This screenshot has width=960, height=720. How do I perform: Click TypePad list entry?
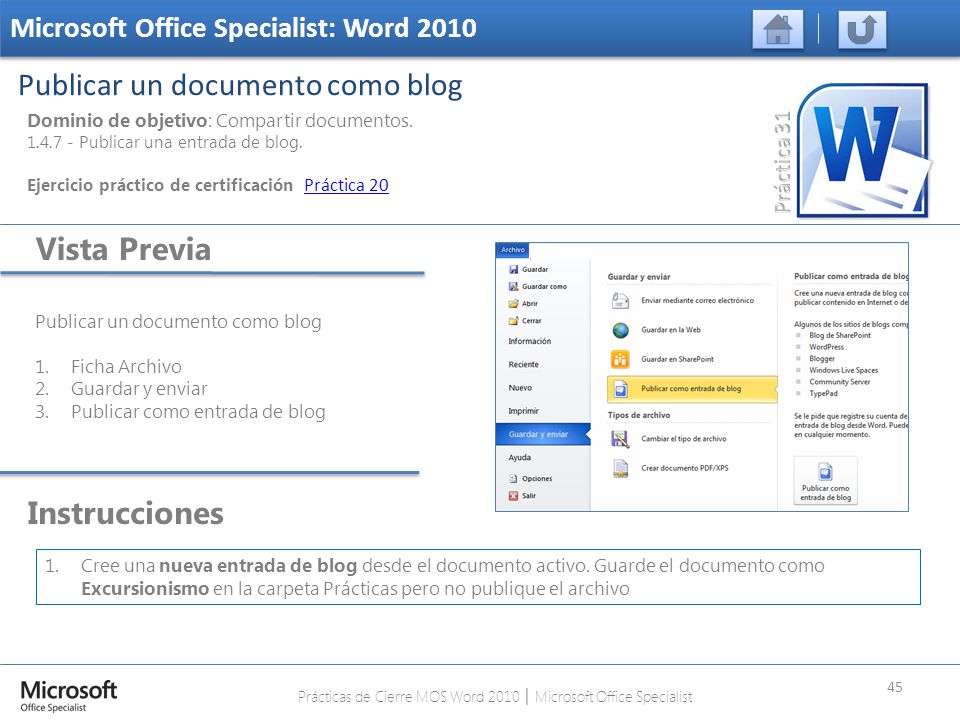(823, 394)
